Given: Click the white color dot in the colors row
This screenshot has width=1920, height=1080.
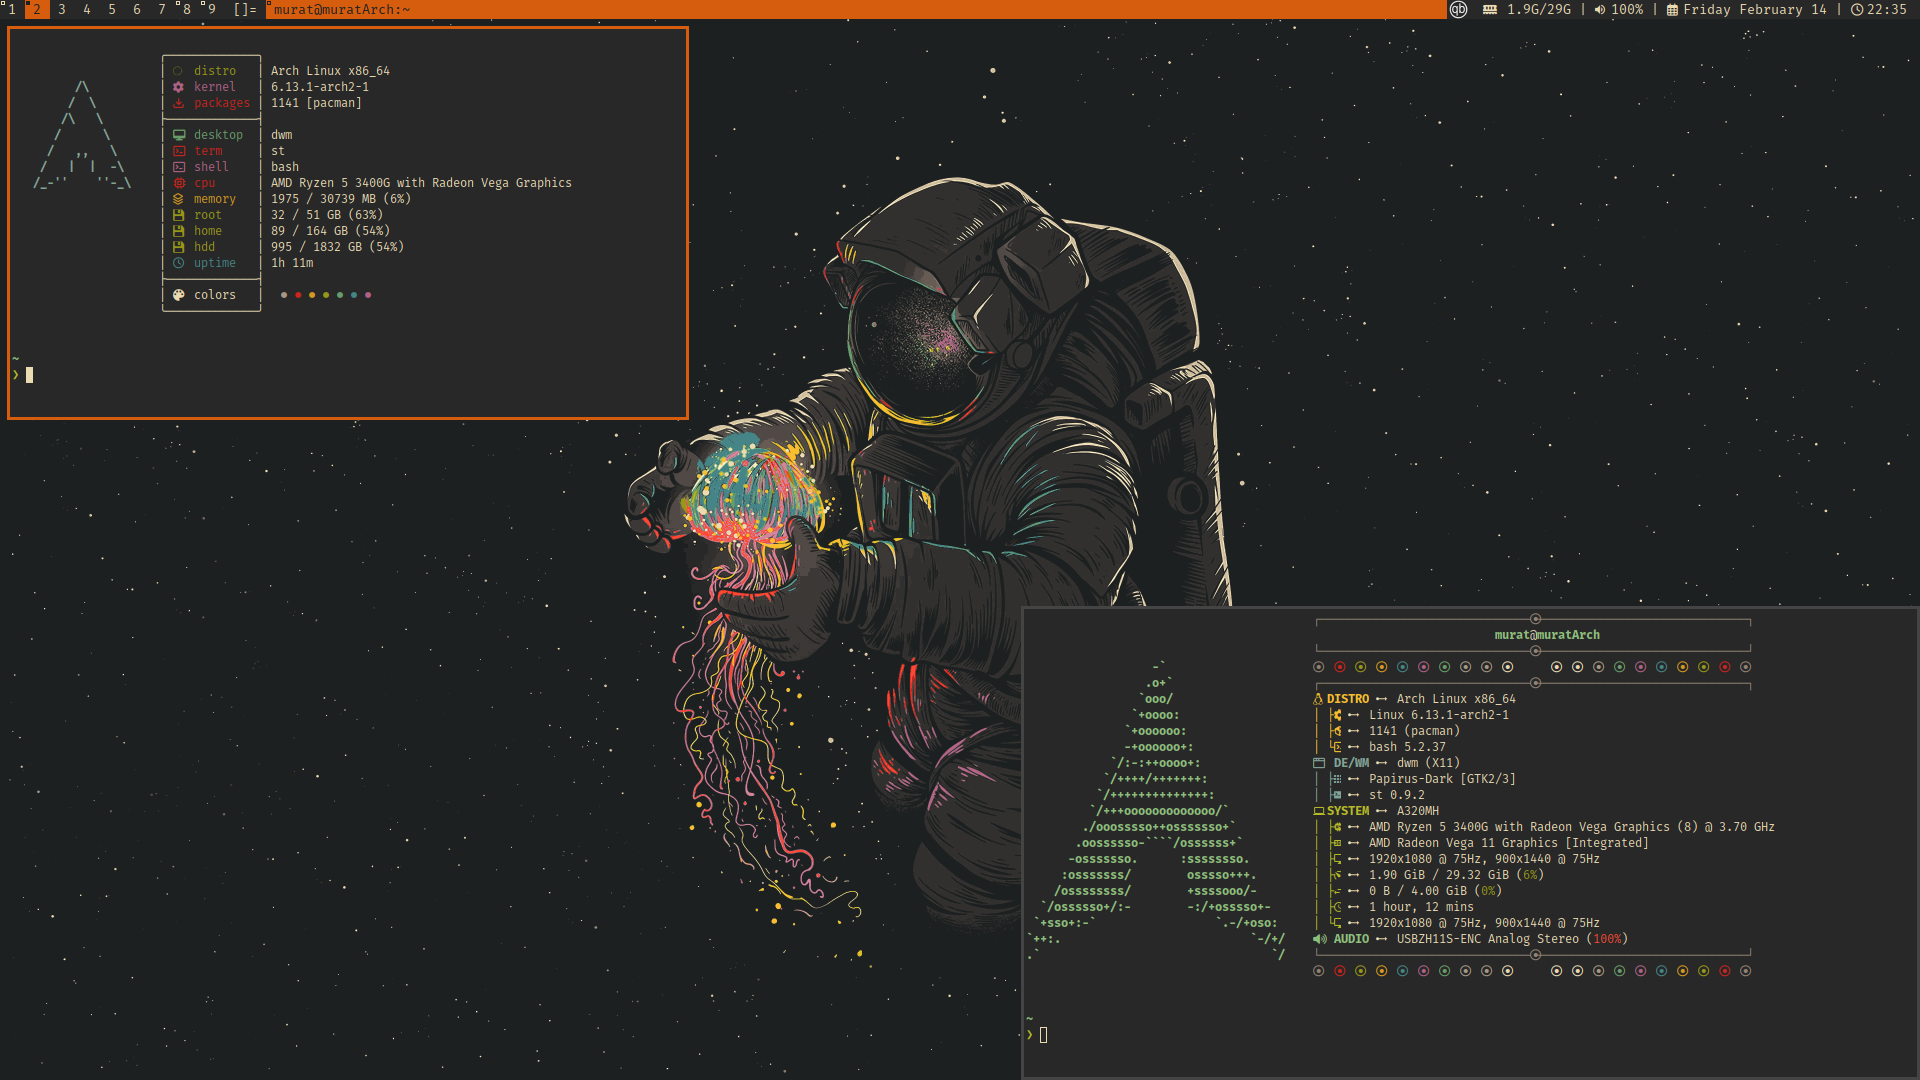Looking at the screenshot, I should (284, 295).
